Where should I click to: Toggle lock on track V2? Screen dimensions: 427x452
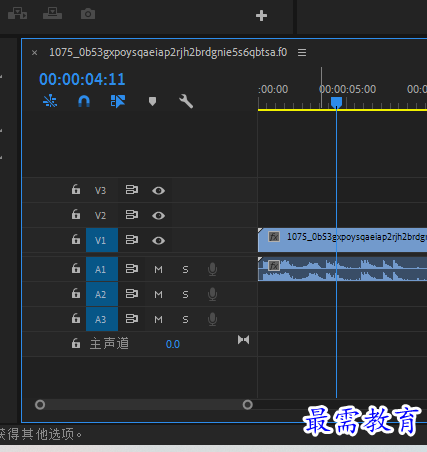(x=76, y=214)
